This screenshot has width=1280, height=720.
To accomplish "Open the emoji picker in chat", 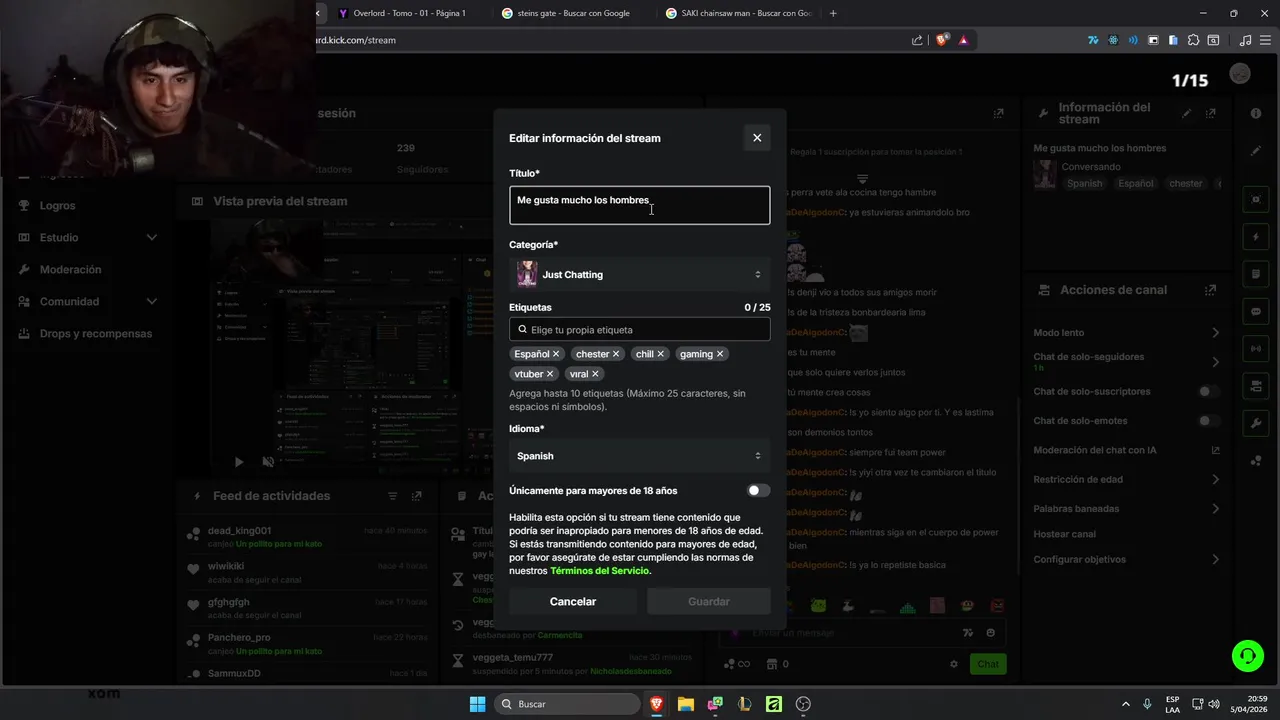I will (990, 633).
